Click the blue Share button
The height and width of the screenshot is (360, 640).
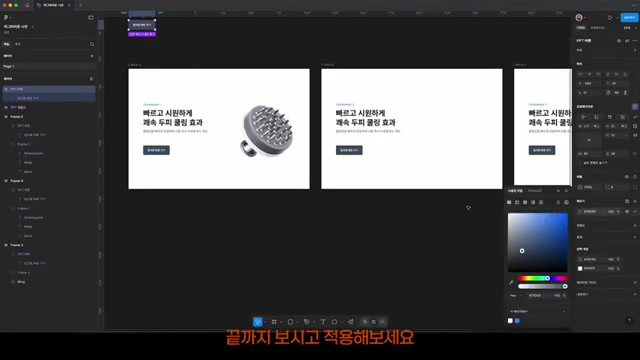(x=629, y=18)
